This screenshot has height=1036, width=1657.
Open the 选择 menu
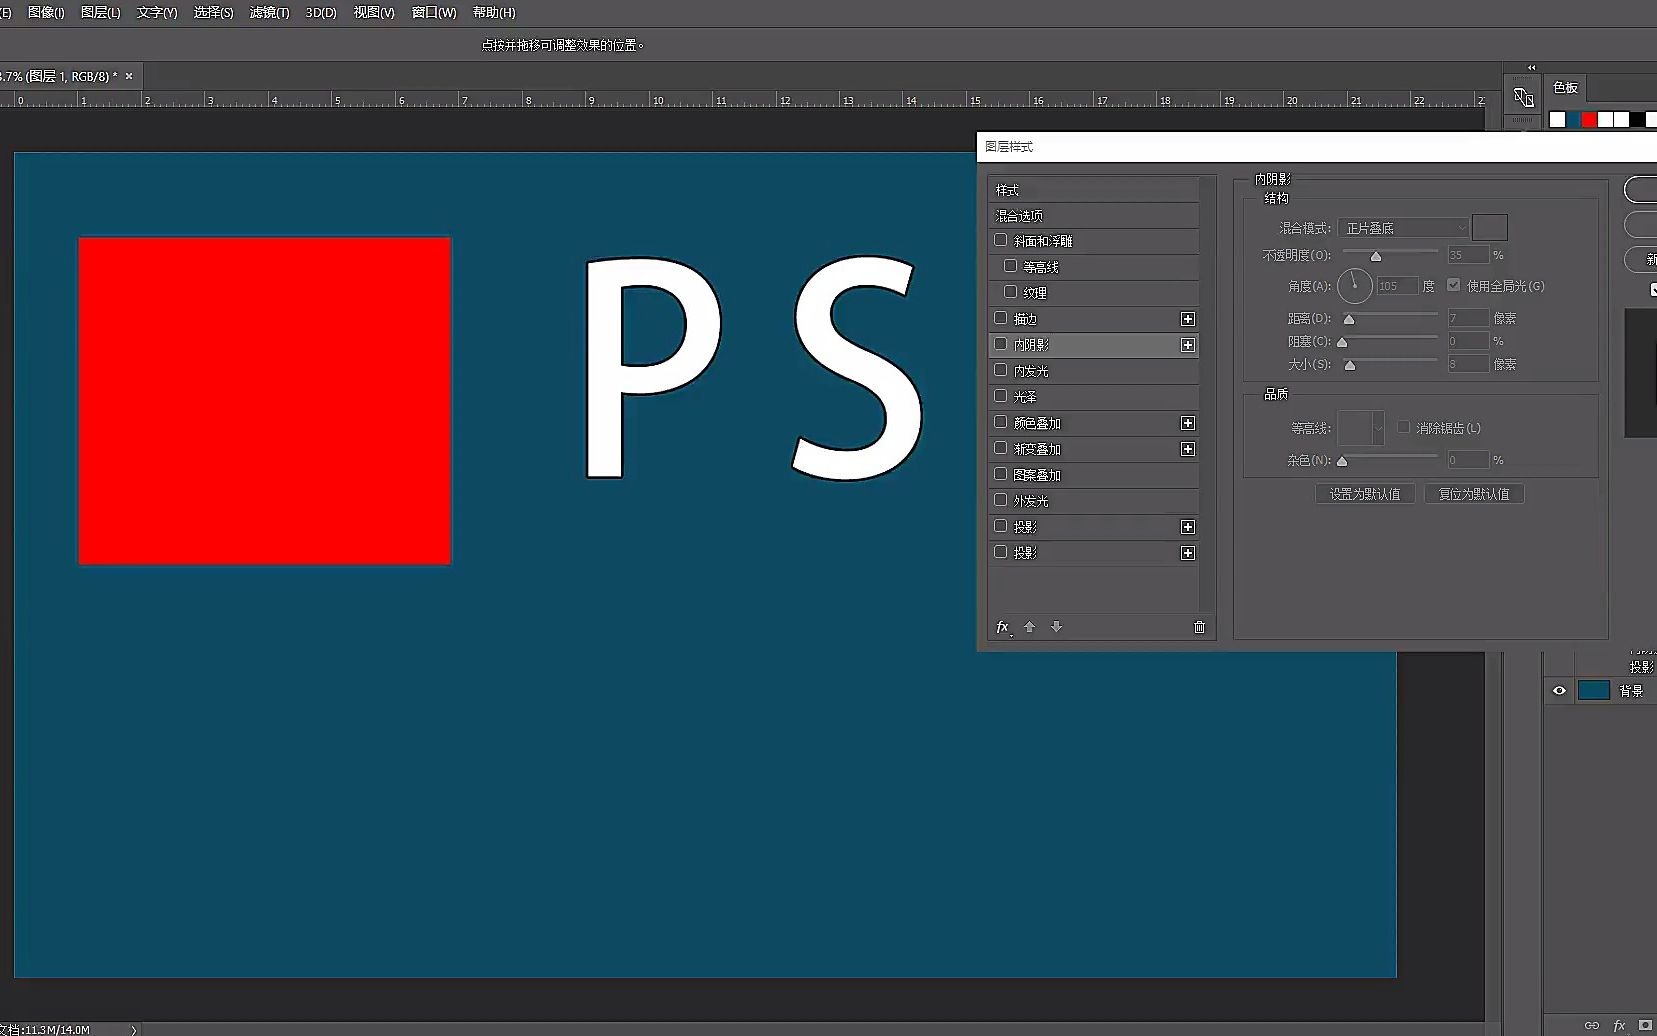[213, 12]
